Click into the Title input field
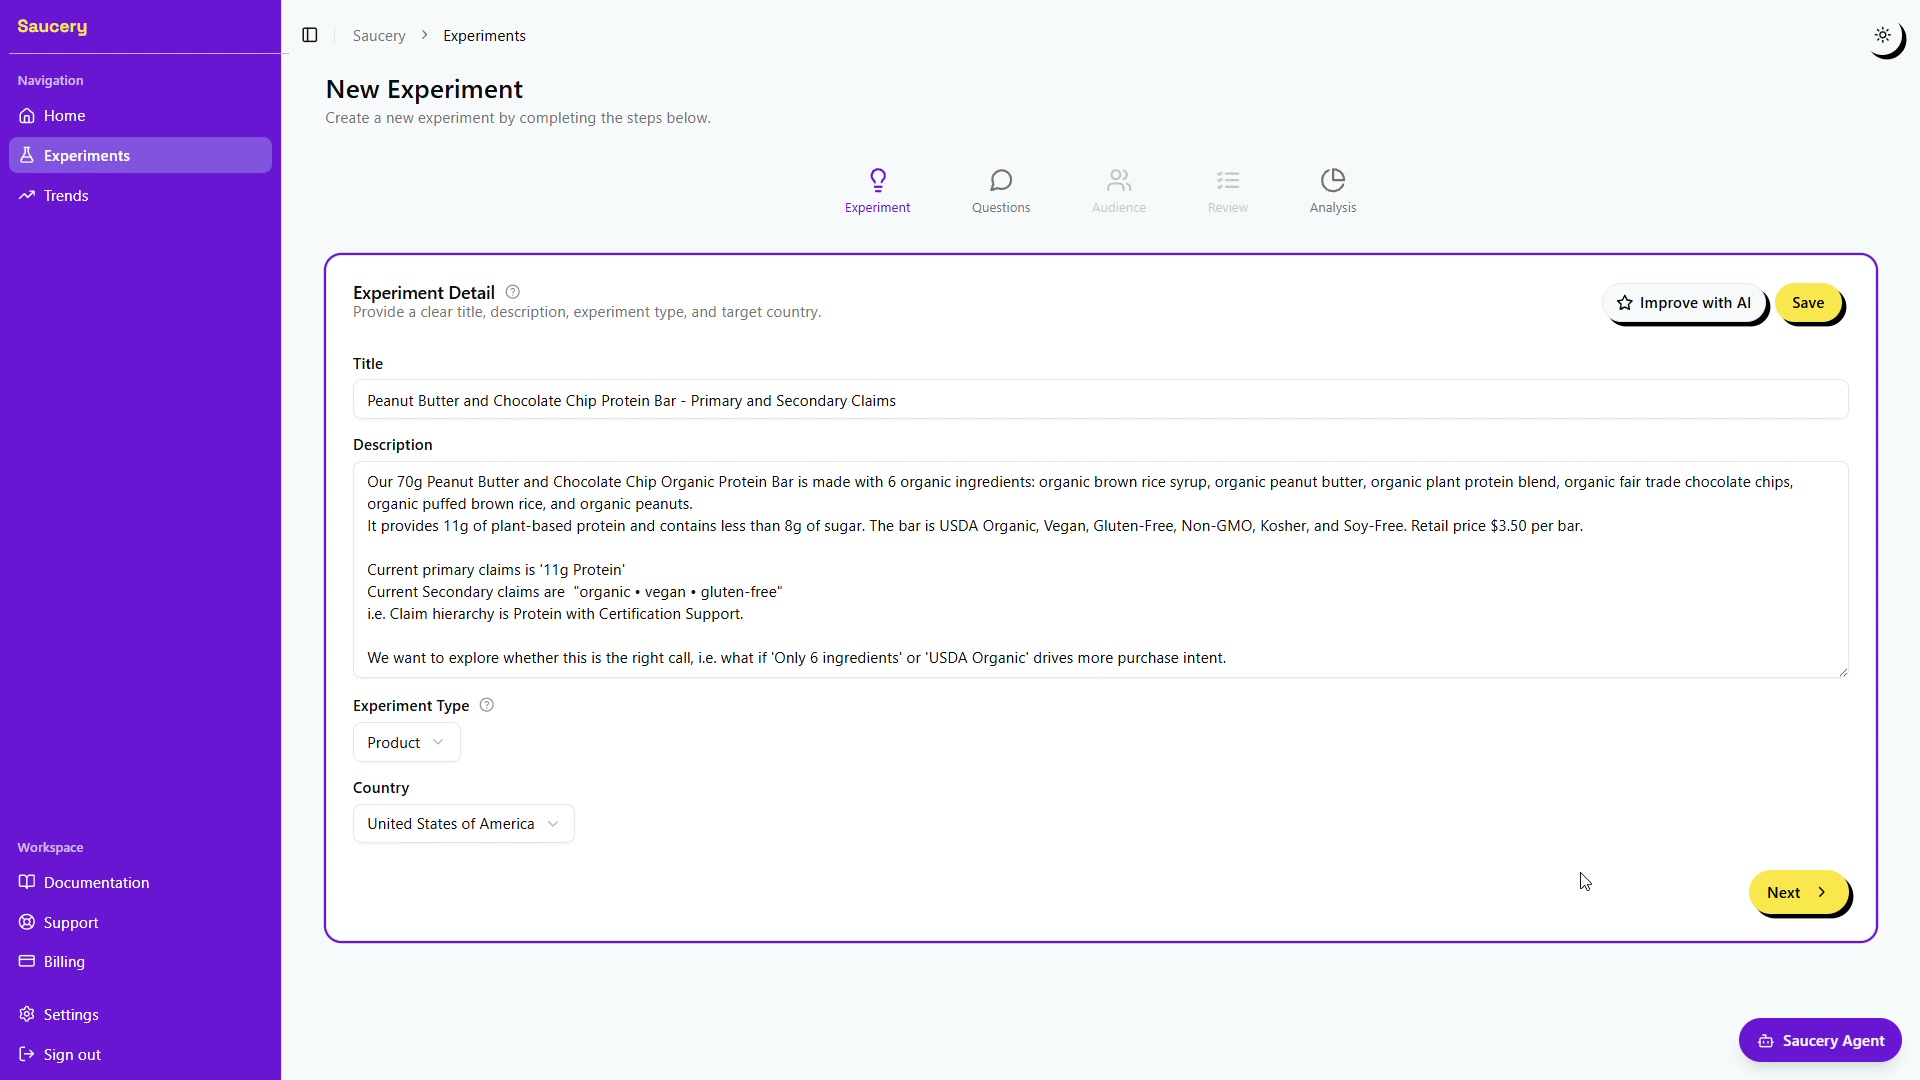 click(x=1100, y=400)
